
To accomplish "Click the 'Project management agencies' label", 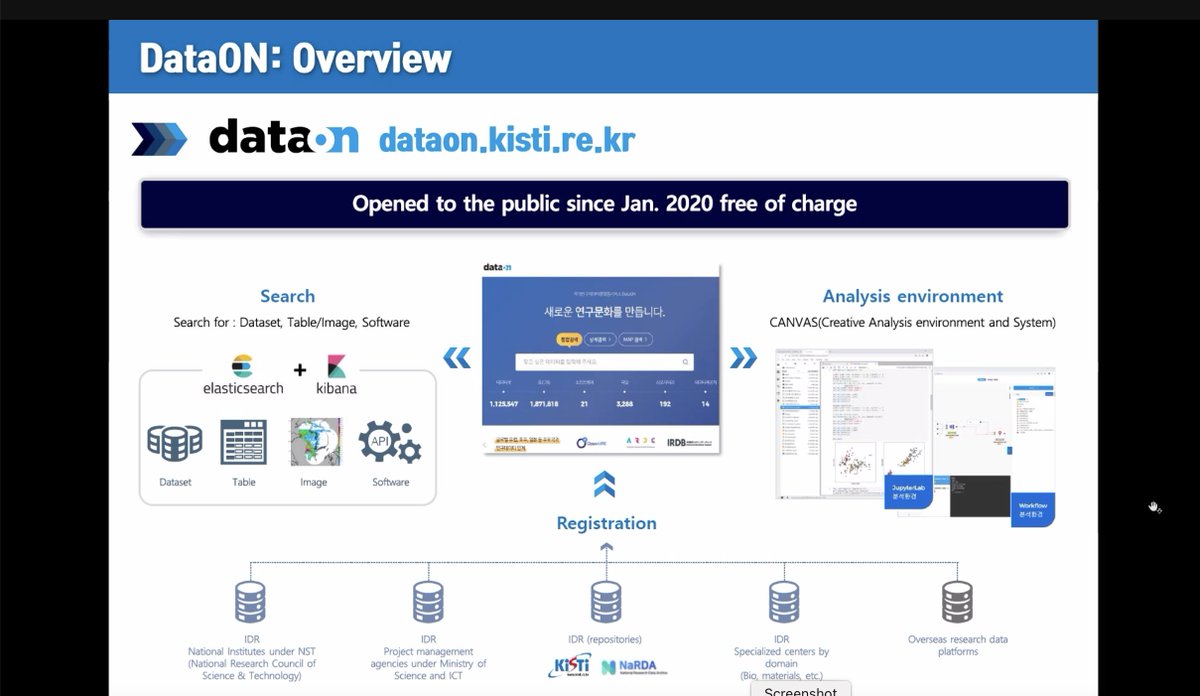I will coord(428,657).
